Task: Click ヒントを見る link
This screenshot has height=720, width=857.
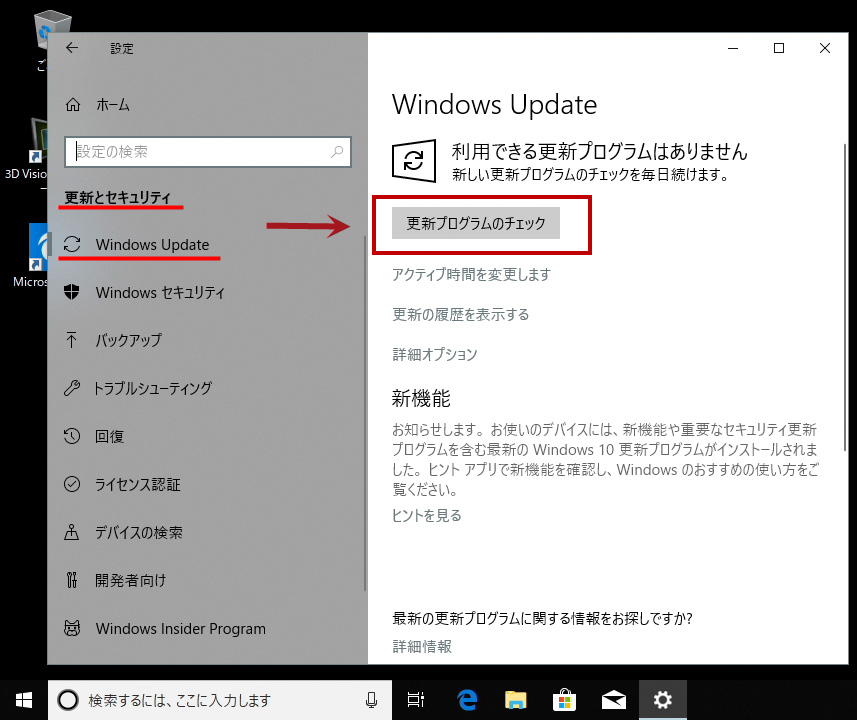Action: coord(426,515)
